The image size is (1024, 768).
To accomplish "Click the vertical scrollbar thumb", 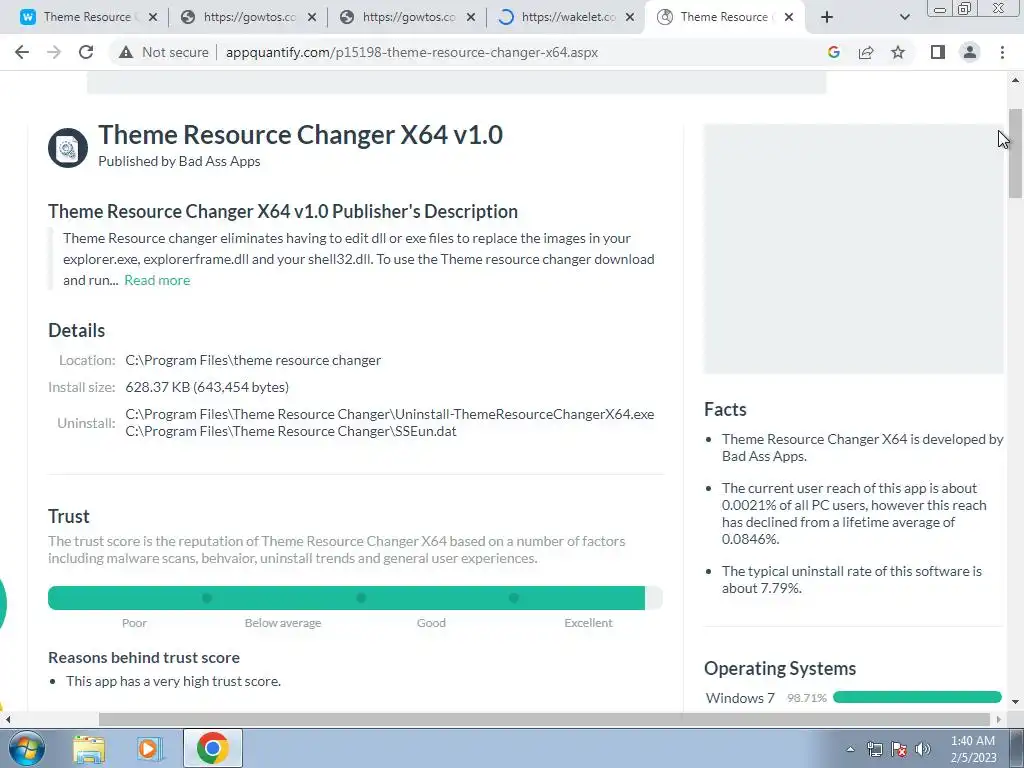I will coord(1015,153).
